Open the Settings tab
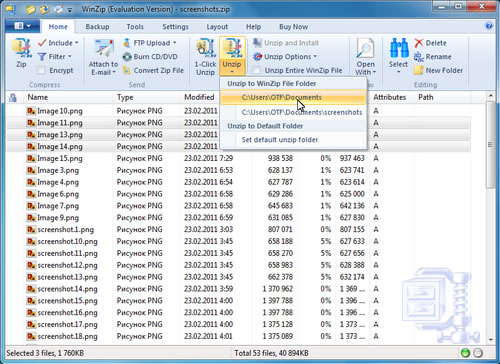The height and width of the screenshot is (364, 500). [x=175, y=27]
